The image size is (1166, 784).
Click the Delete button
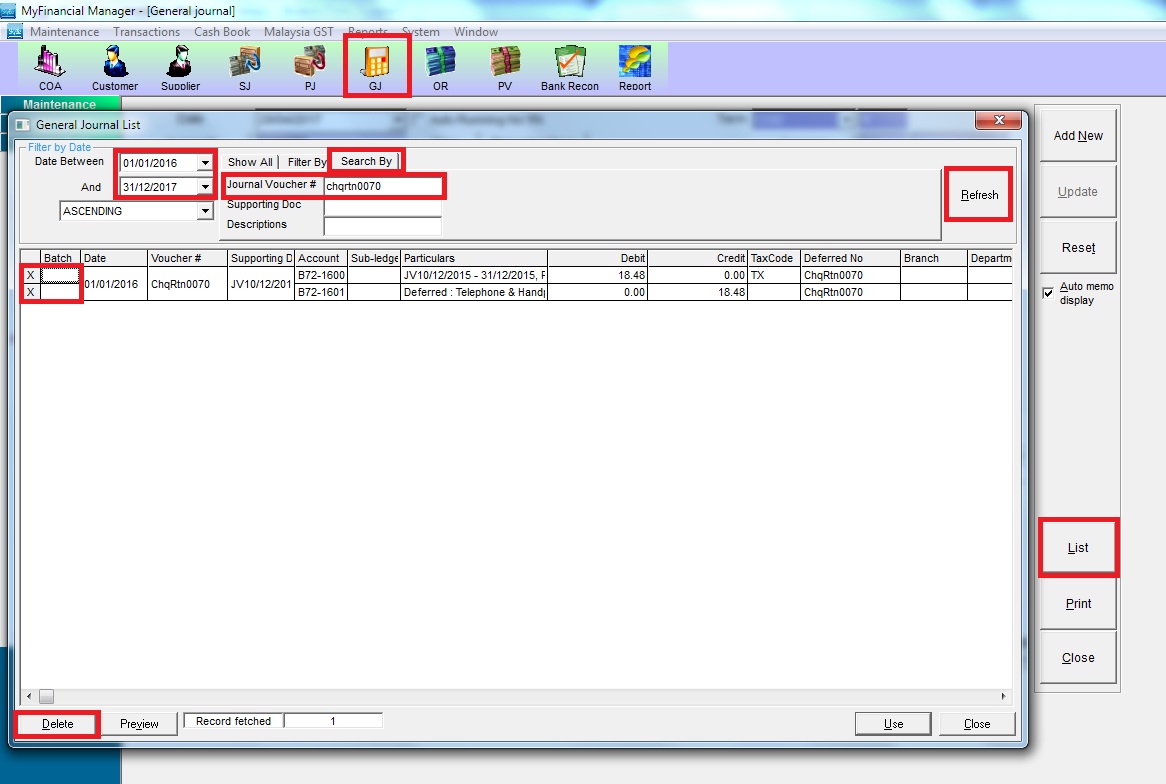point(58,724)
